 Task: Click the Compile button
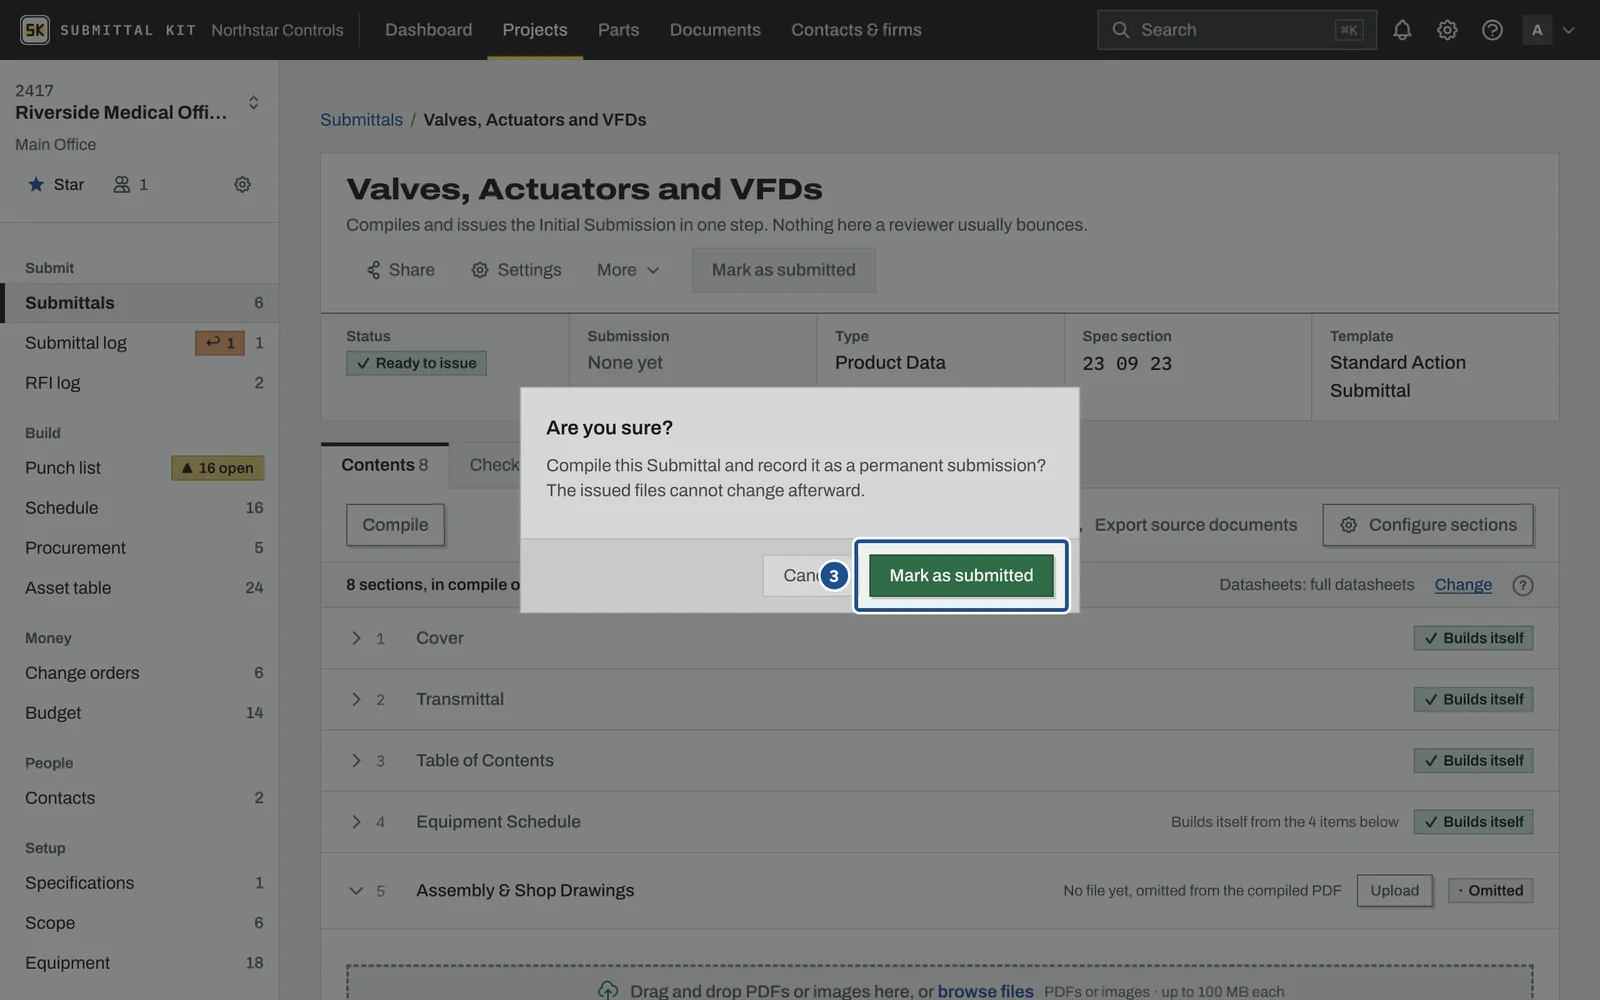tap(395, 525)
